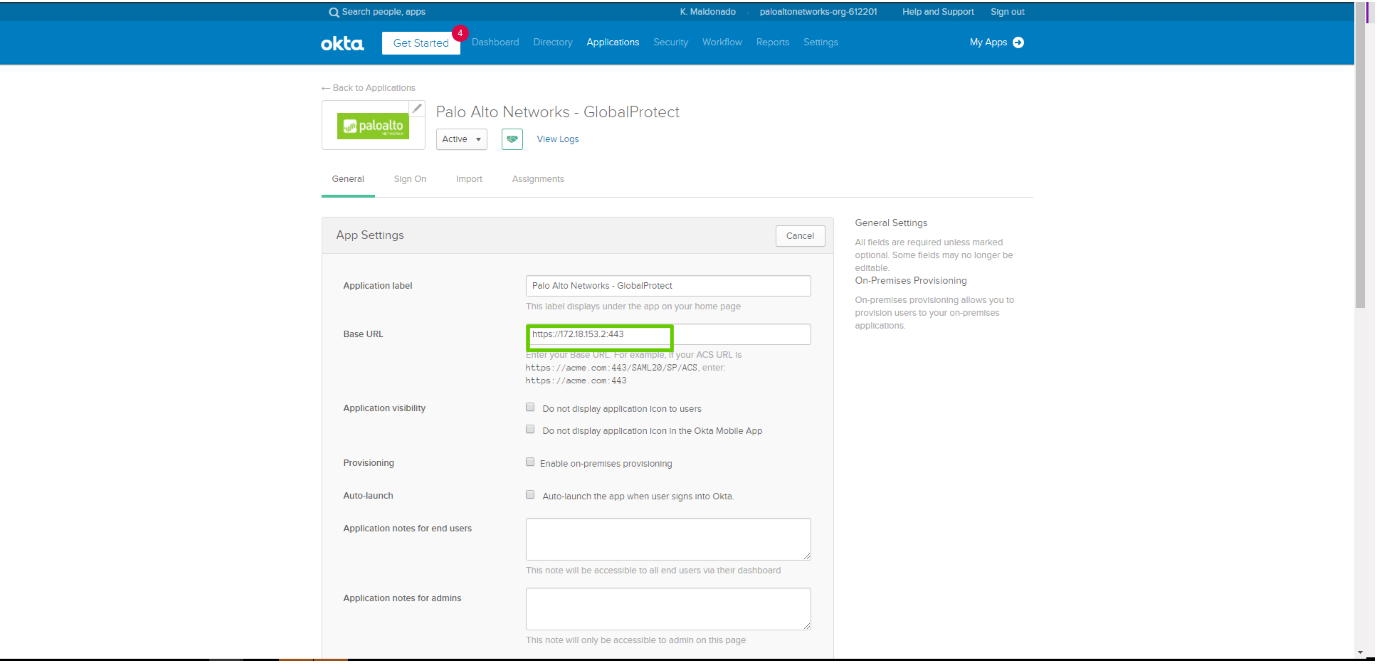Open the Reports menu
Screen dimensions: 1378x664
[773, 42]
